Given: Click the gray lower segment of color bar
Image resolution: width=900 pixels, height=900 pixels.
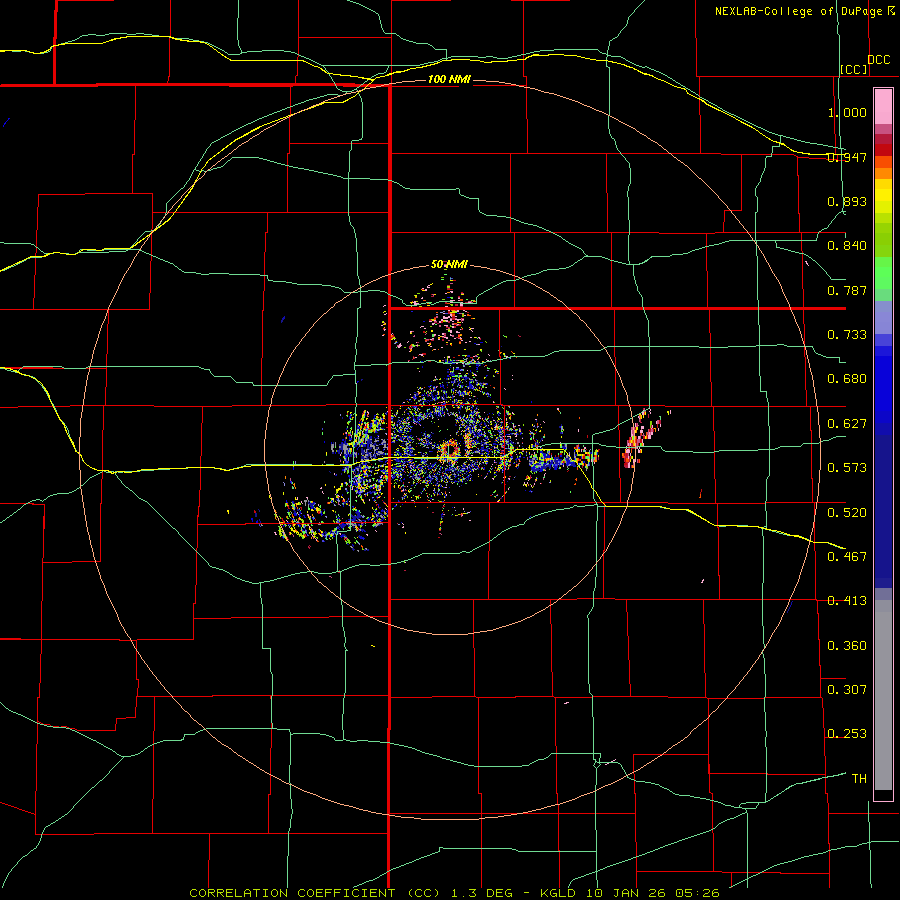Looking at the screenshot, I should 883,695.
